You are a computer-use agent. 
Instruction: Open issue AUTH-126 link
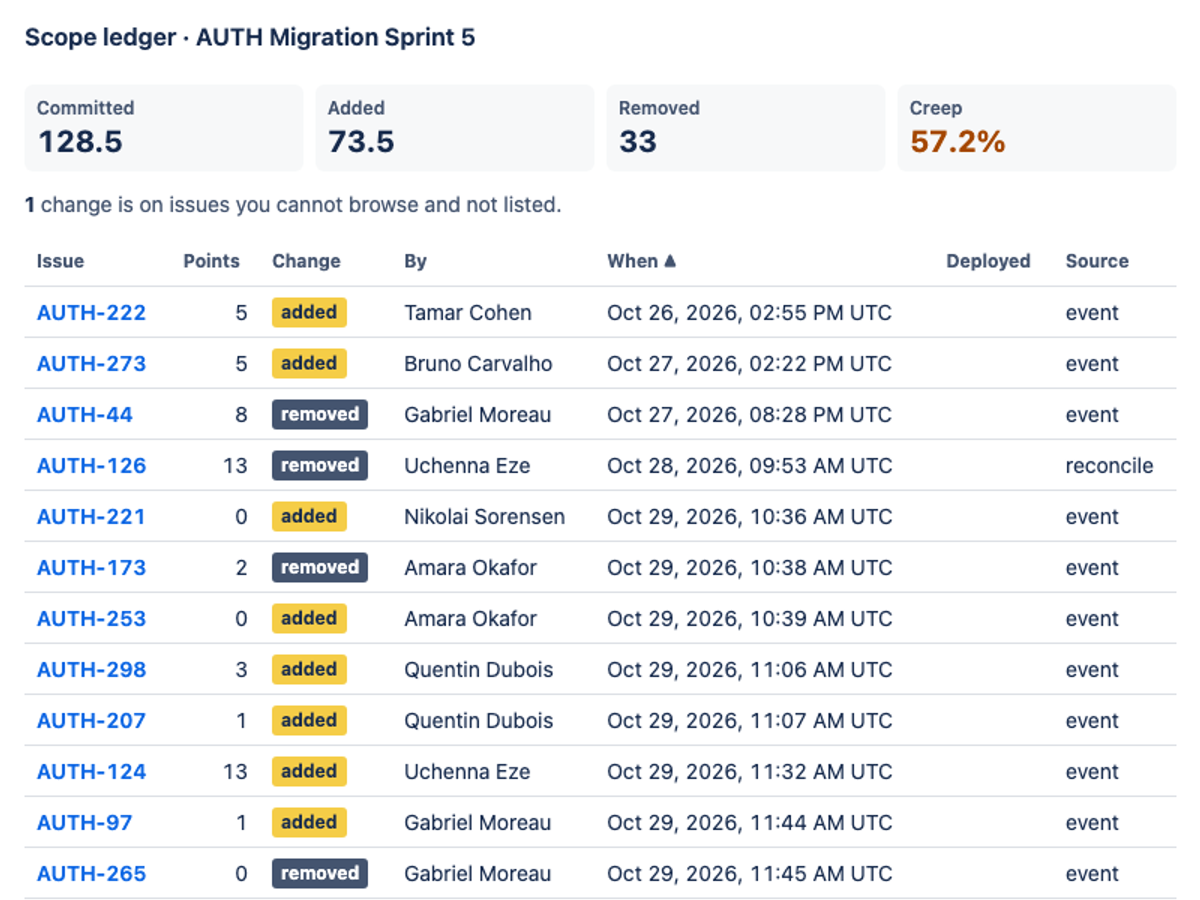point(91,466)
